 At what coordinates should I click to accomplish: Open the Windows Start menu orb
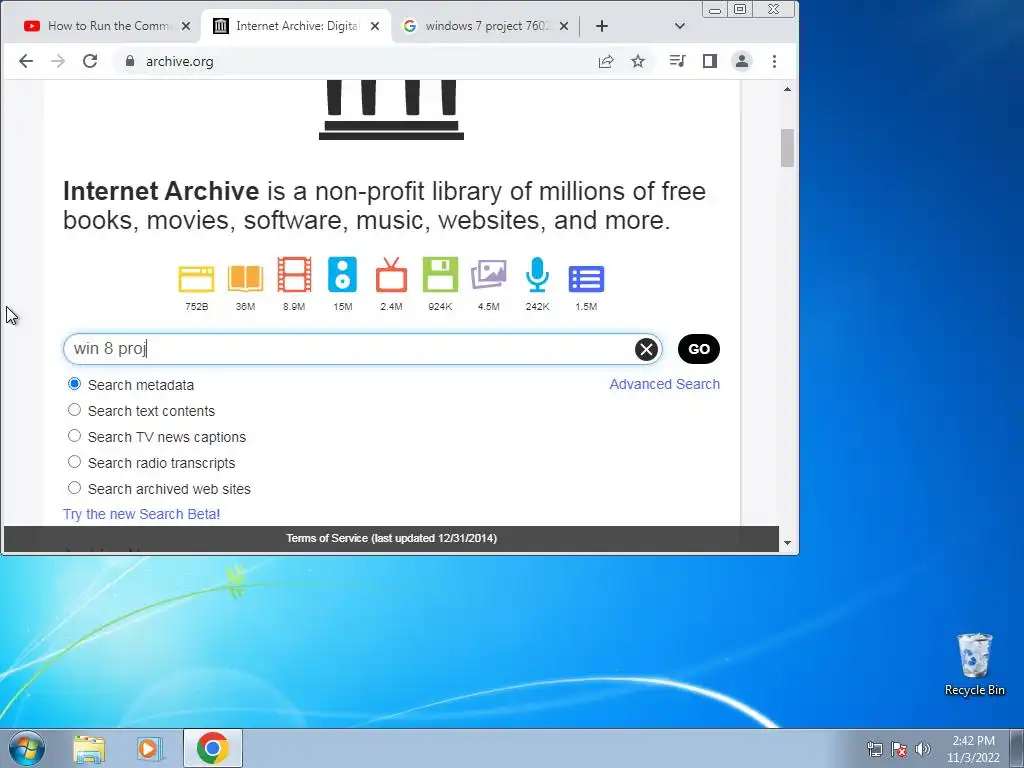pos(27,748)
